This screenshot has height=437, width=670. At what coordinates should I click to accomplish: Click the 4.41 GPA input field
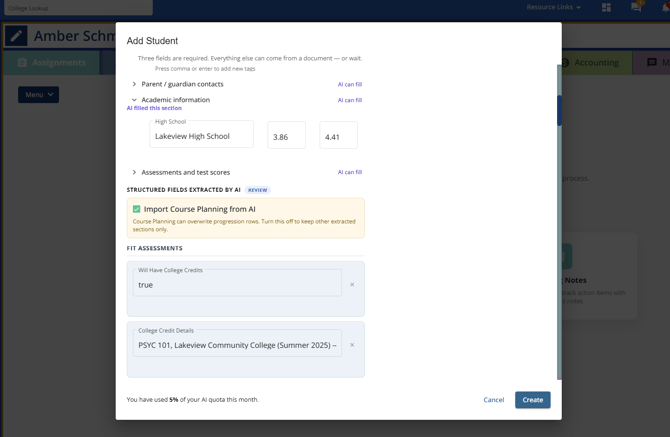pyautogui.click(x=338, y=135)
